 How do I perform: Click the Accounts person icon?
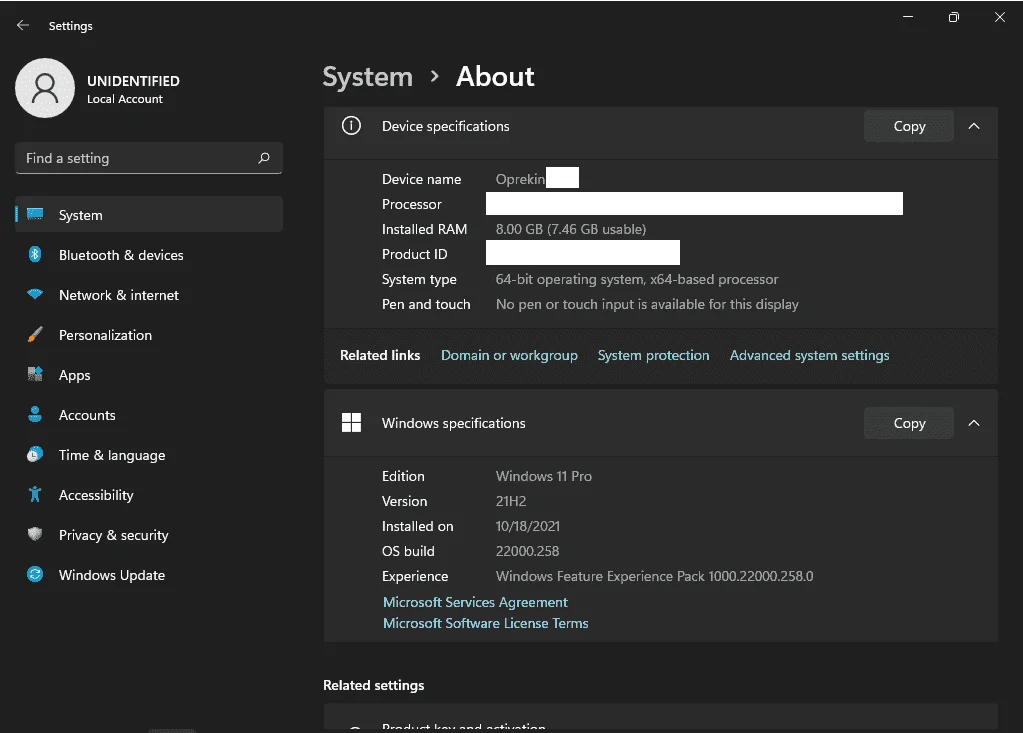click(x=35, y=414)
